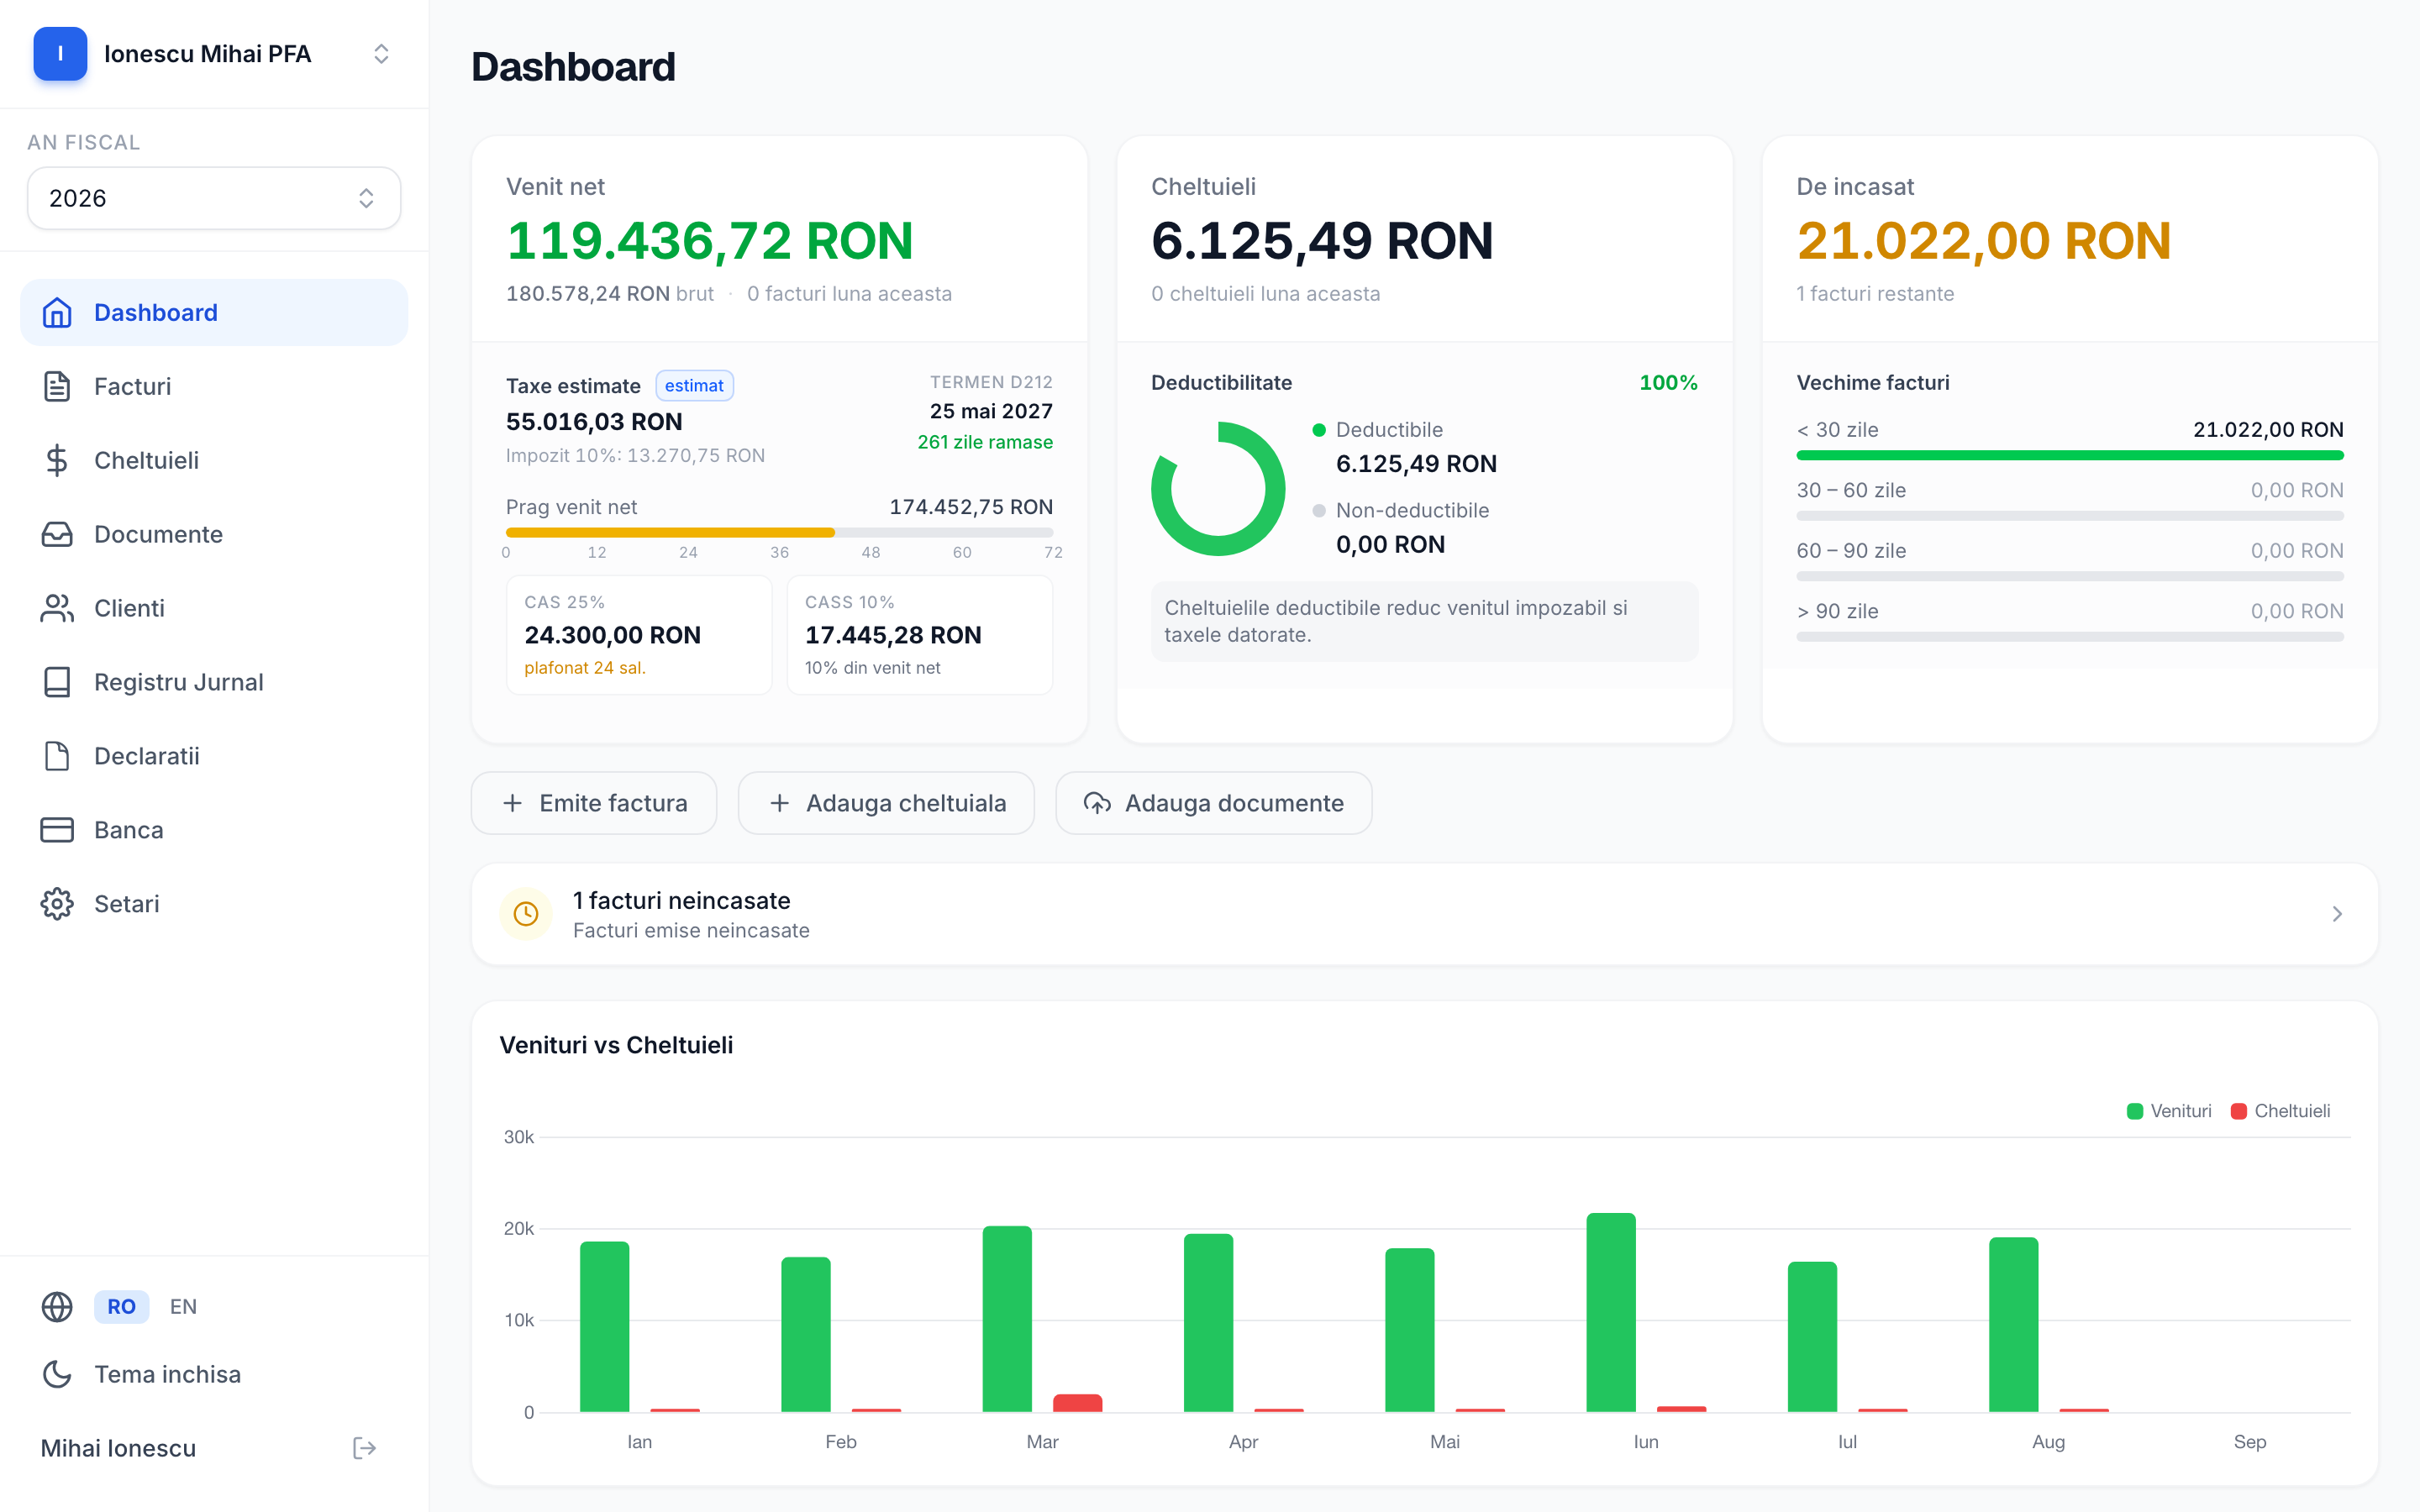Click the Mar red expenses bar
Viewport: 2420px width, 1512px height.
(1078, 1403)
